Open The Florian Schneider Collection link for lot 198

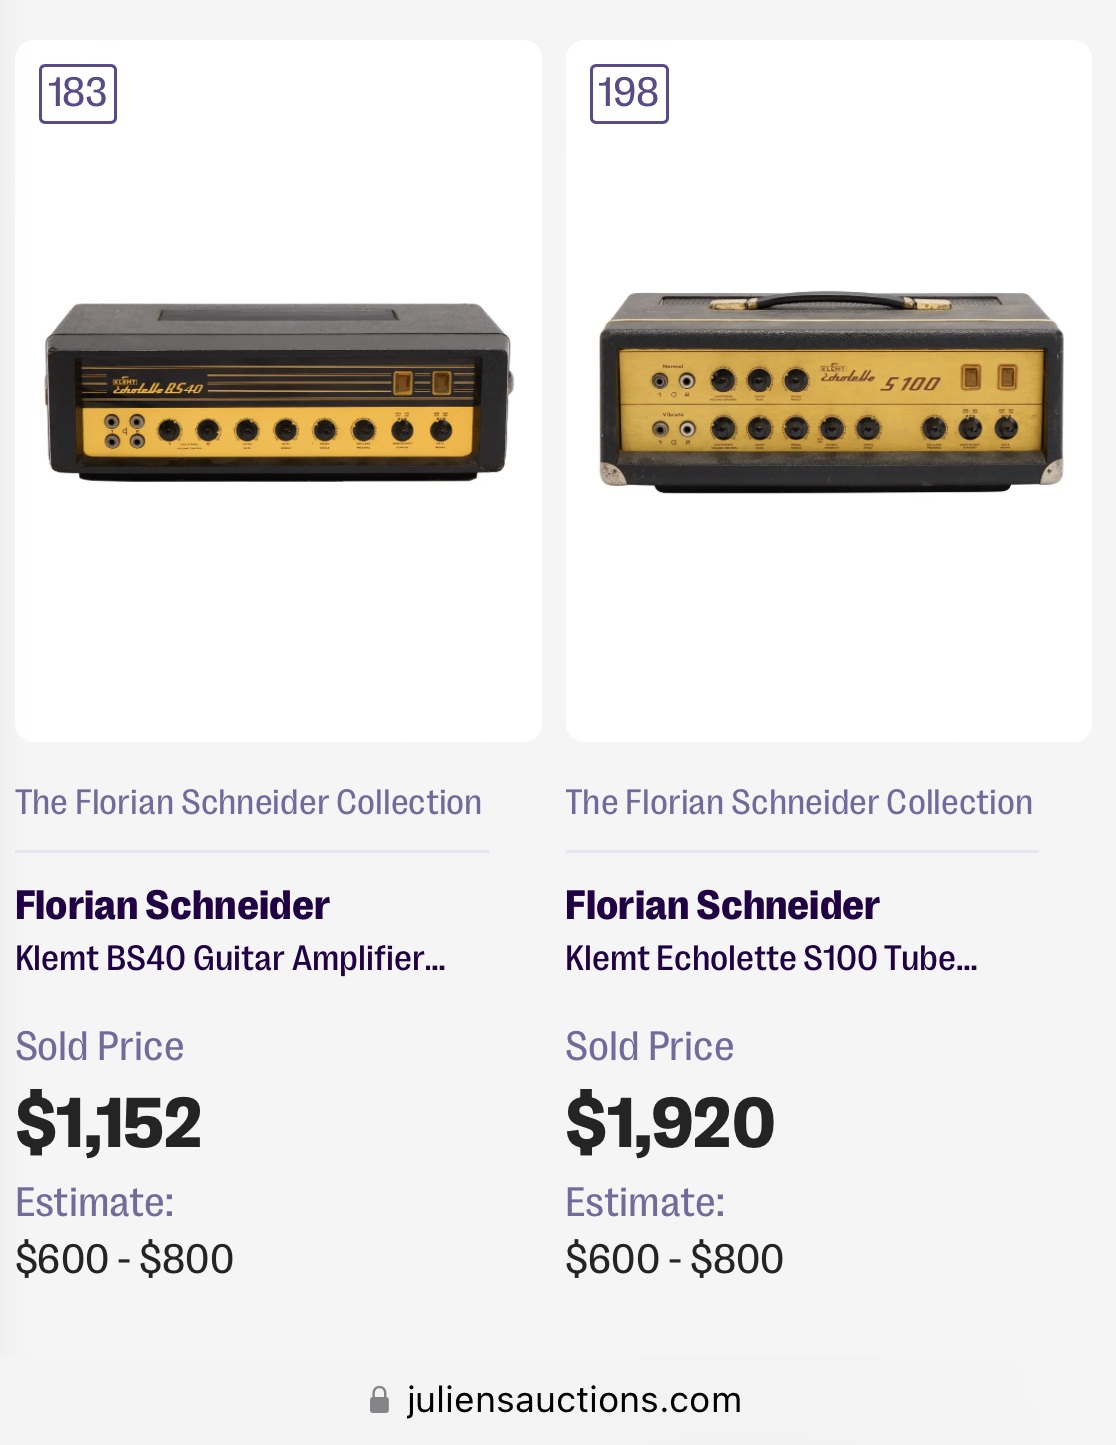point(799,802)
